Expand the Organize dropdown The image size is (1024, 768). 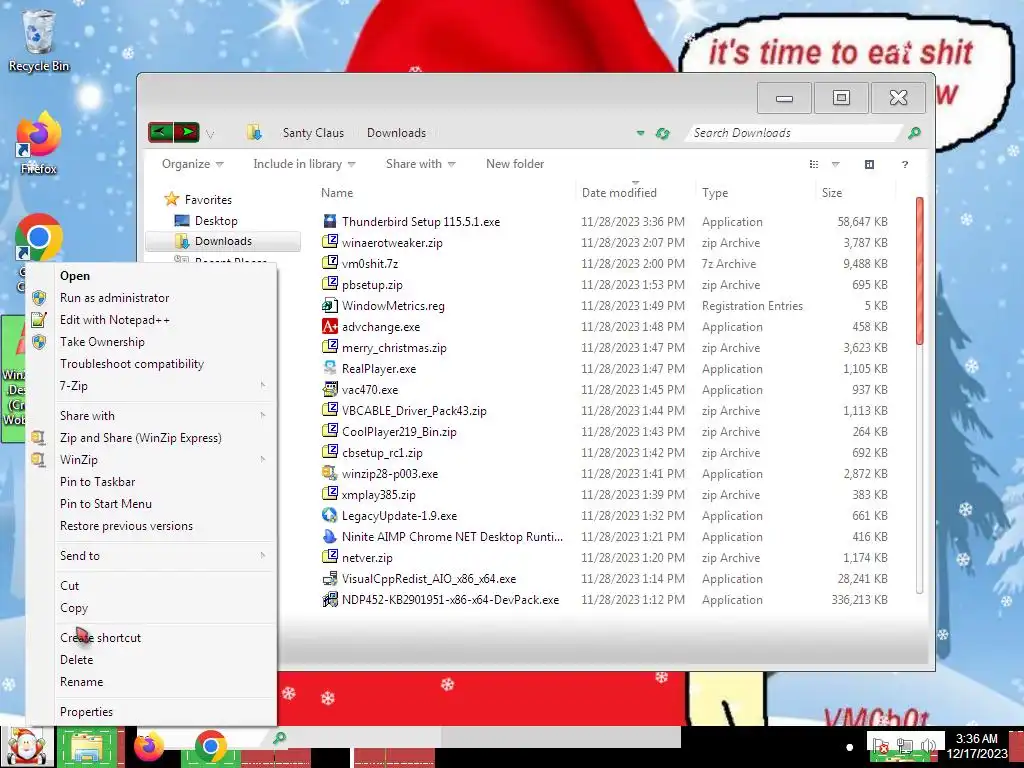point(193,164)
